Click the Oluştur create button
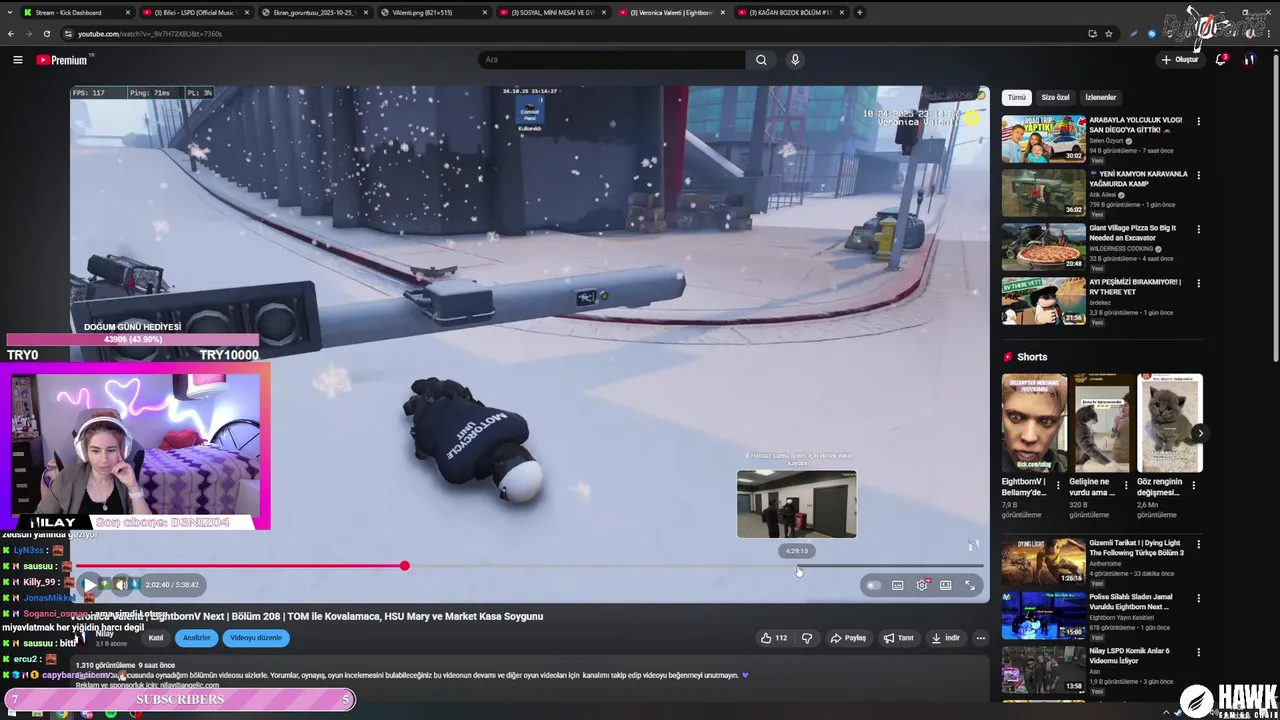 (1180, 60)
